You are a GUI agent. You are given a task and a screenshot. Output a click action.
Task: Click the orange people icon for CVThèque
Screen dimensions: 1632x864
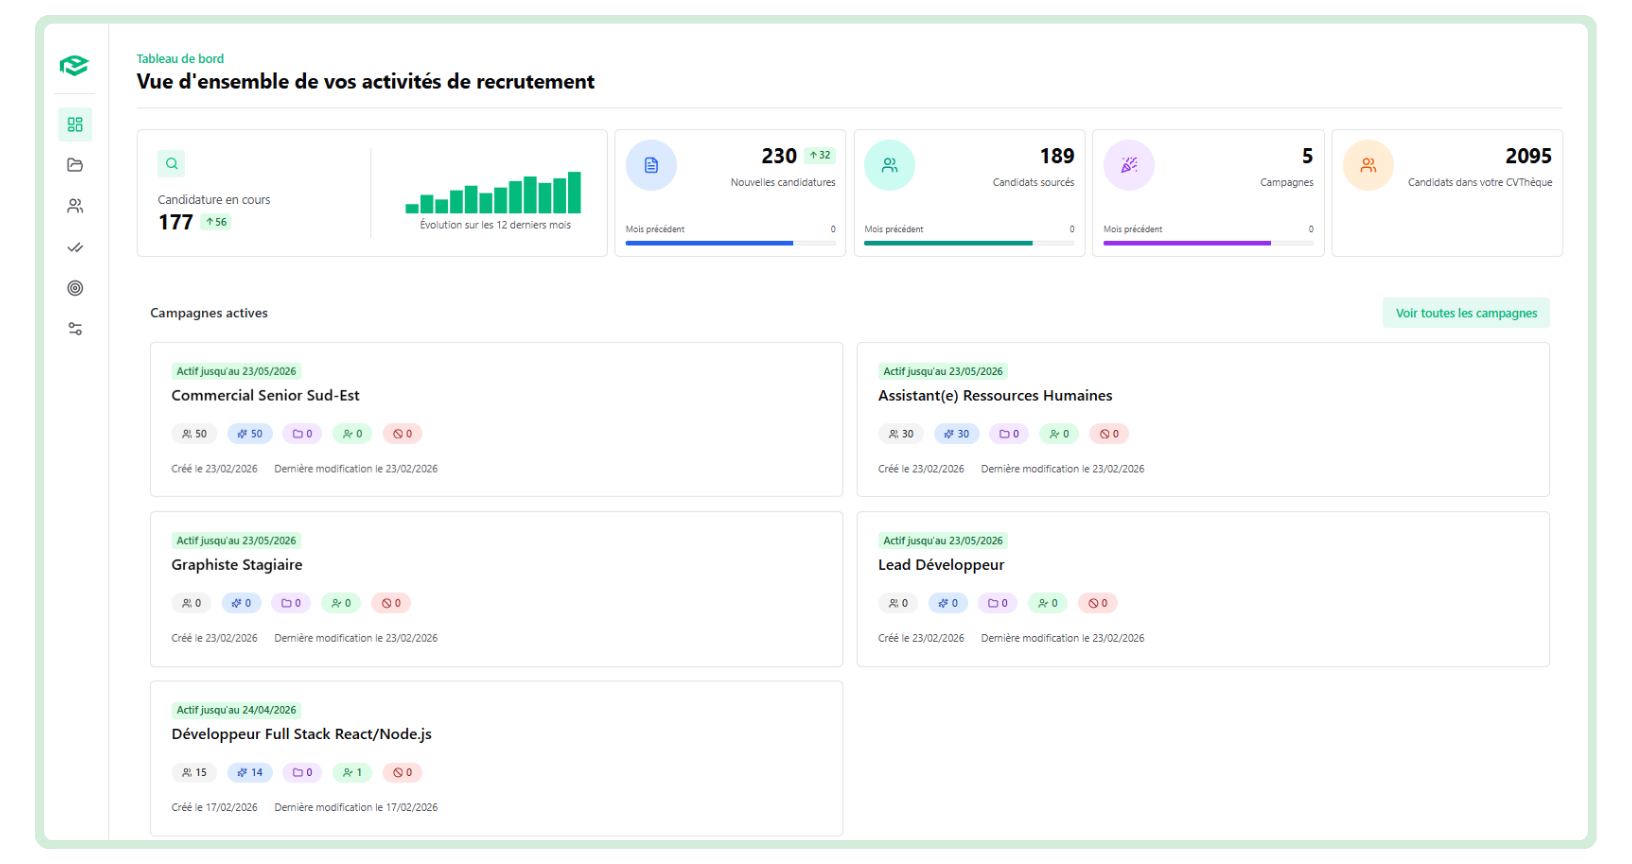(x=1368, y=165)
